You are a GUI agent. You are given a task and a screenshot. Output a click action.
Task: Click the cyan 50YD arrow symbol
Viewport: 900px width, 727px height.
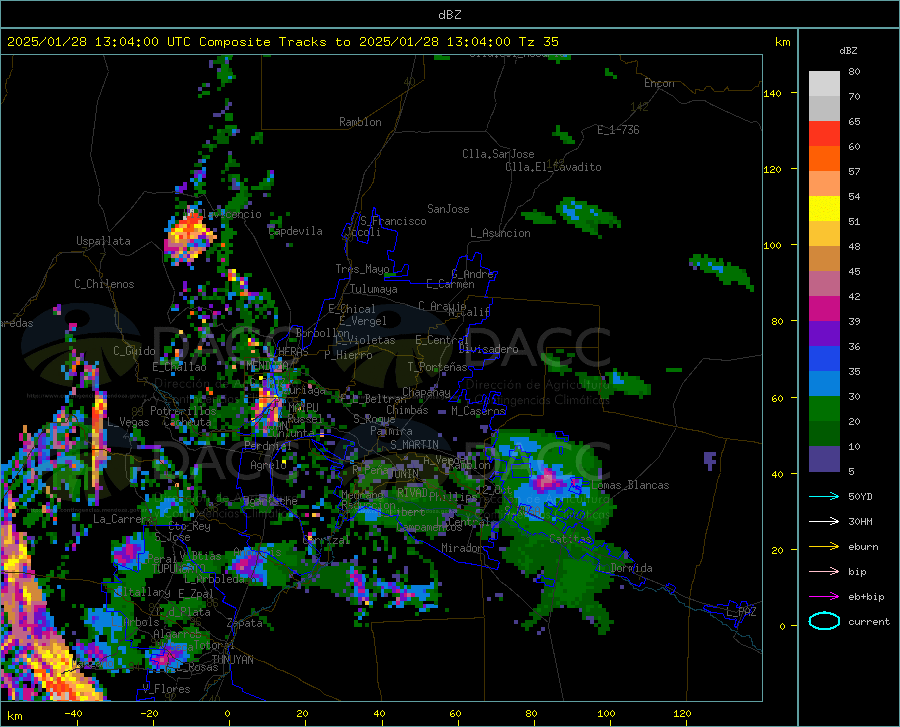pyautogui.click(x=824, y=496)
